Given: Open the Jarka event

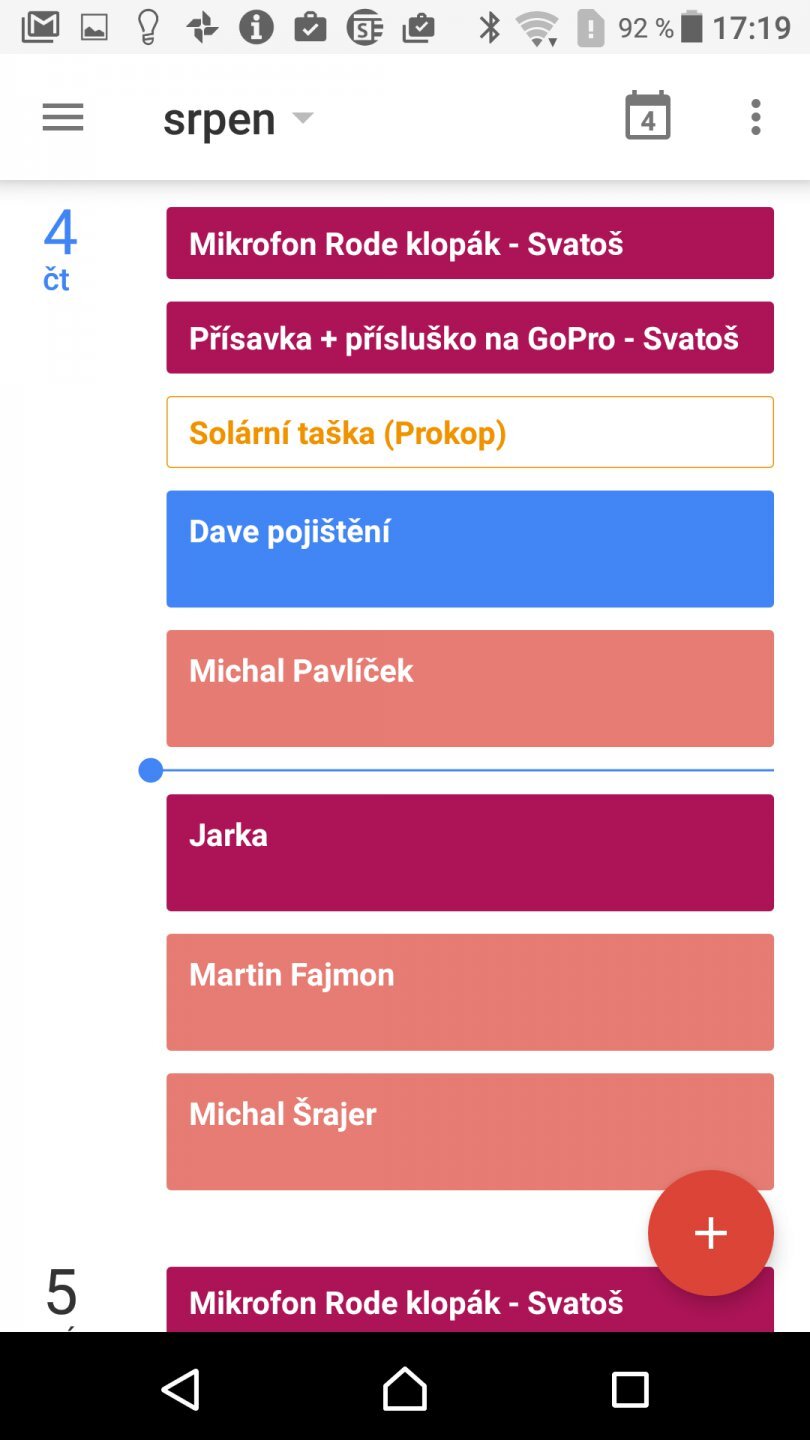Looking at the screenshot, I should click(470, 852).
